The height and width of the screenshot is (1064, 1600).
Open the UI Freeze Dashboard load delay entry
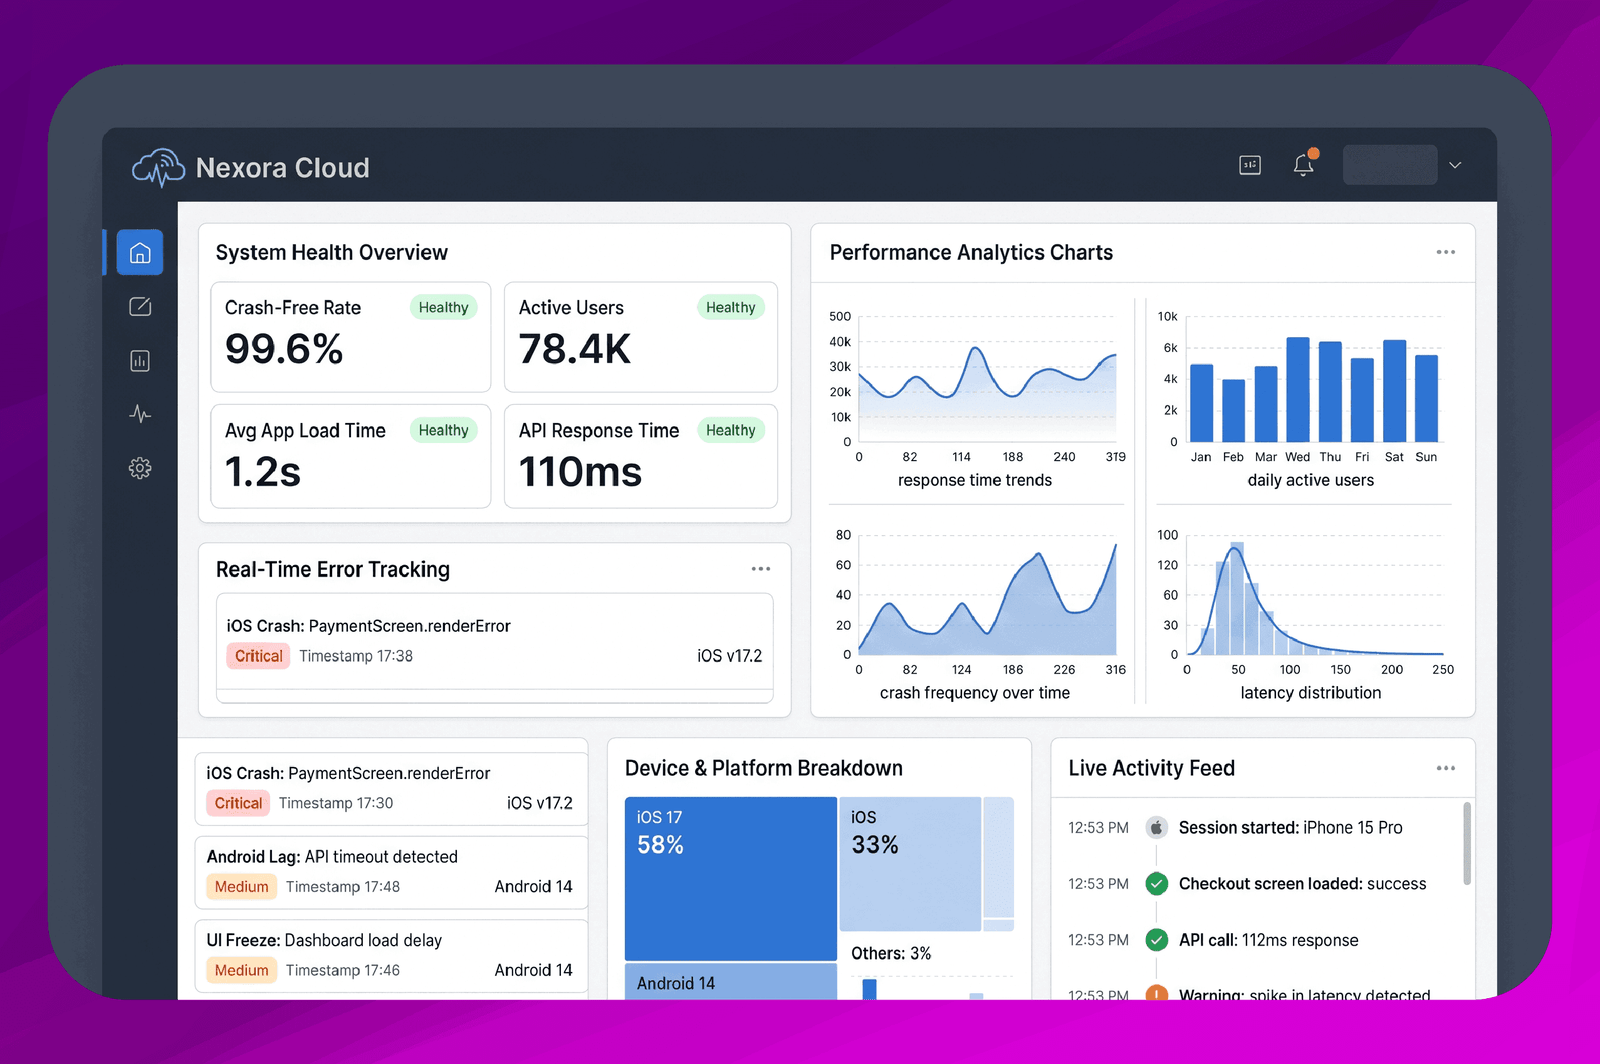(x=391, y=956)
